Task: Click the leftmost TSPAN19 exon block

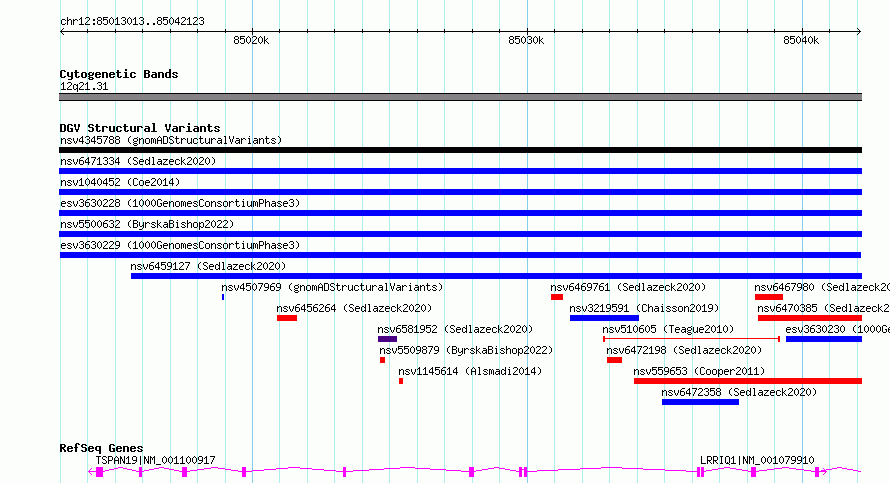Action: click(99, 472)
